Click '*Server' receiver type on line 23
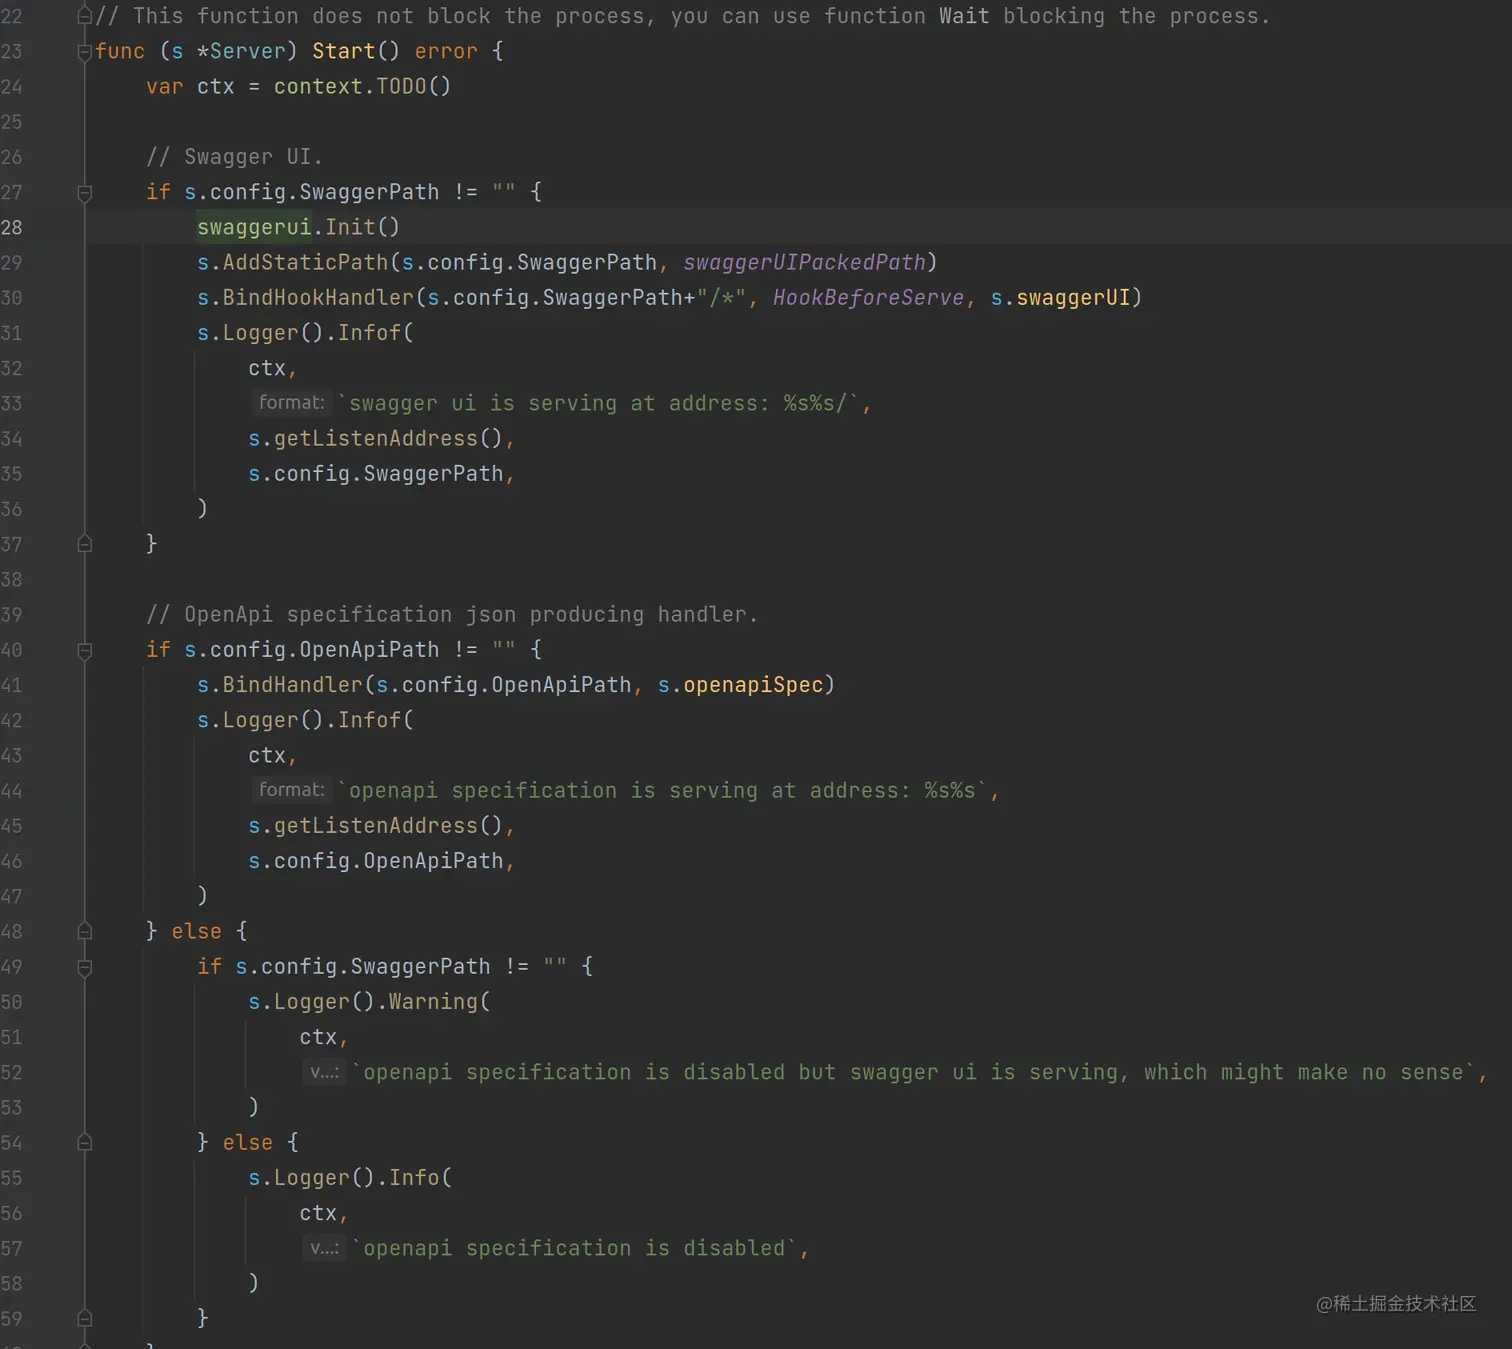 pyautogui.click(x=241, y=51)
